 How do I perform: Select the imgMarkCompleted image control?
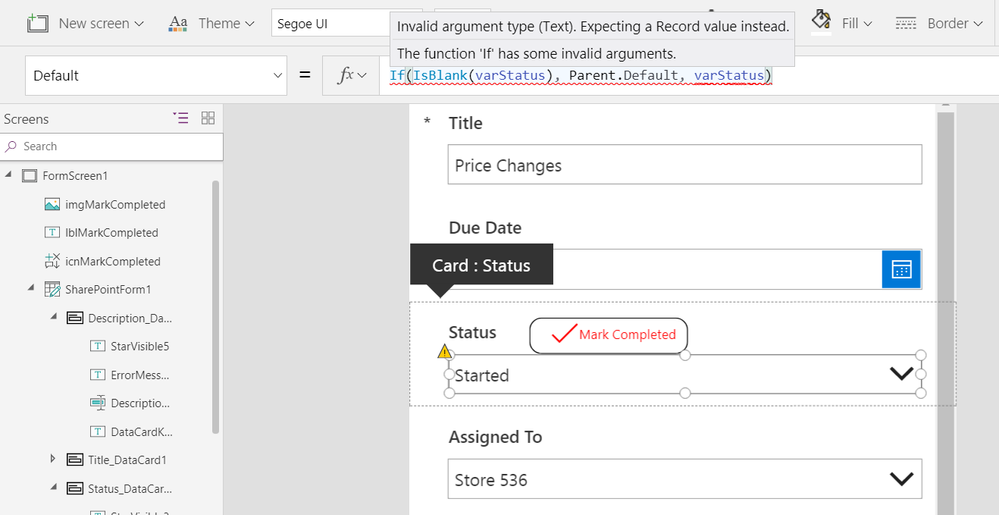pos(104,204)
